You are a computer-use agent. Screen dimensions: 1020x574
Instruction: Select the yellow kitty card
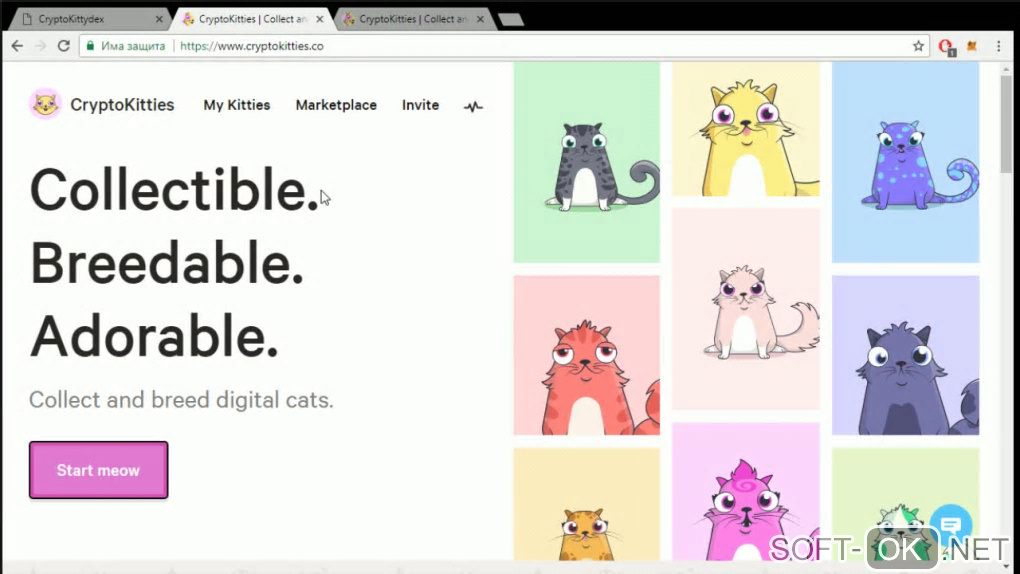pos(745,129)
